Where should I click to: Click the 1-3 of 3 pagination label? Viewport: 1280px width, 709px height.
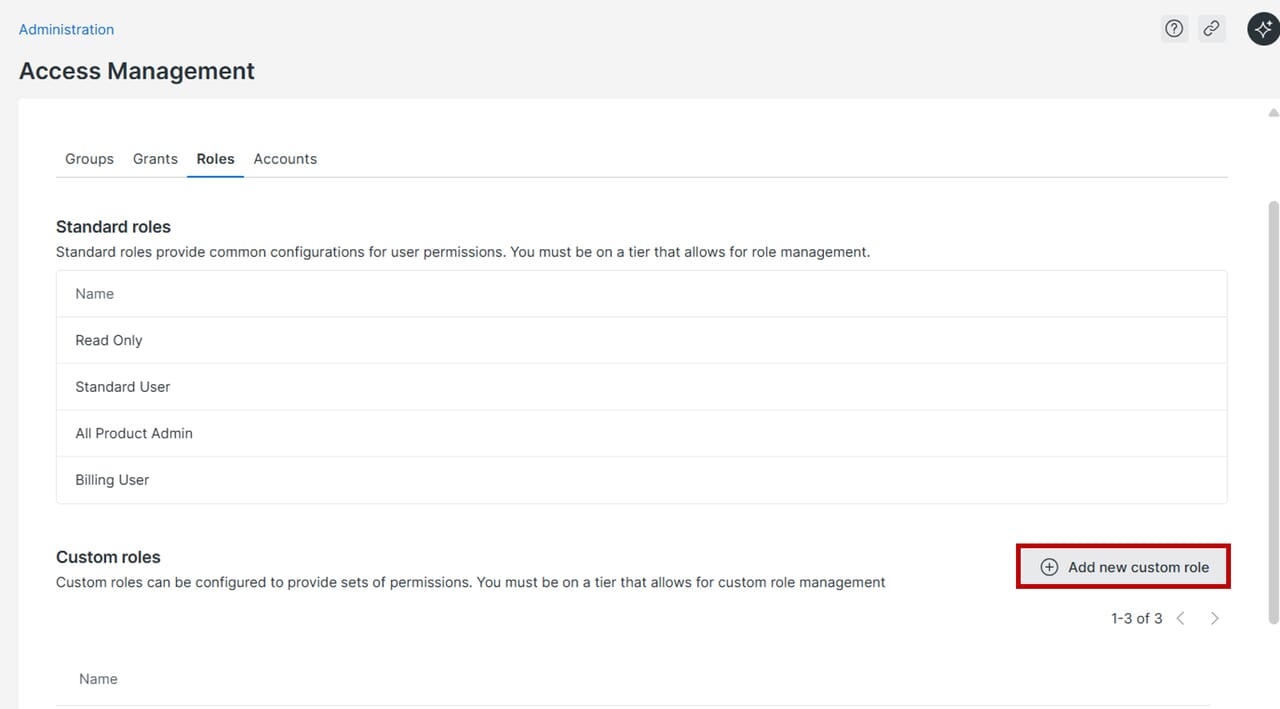click(1136, 619)
